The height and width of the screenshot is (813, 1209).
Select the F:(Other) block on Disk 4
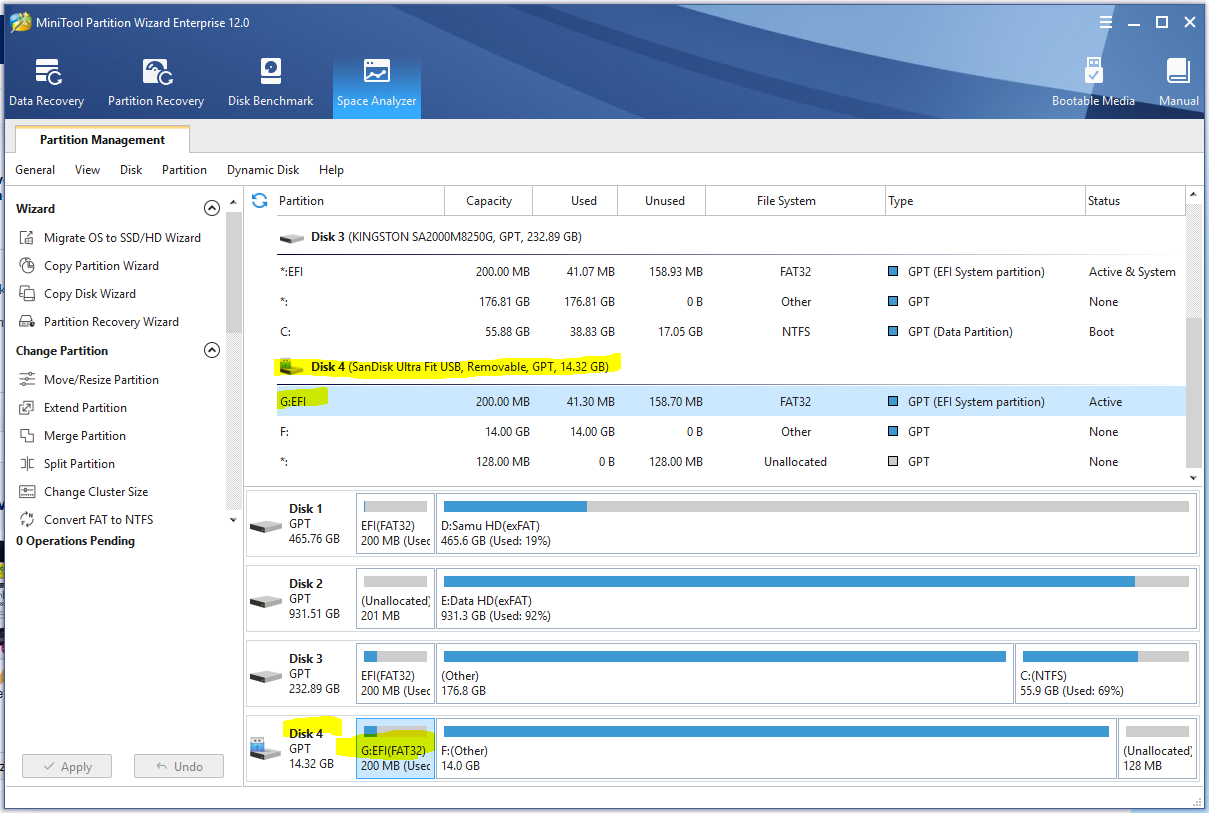pyautogui.click(x=776, y=748)
